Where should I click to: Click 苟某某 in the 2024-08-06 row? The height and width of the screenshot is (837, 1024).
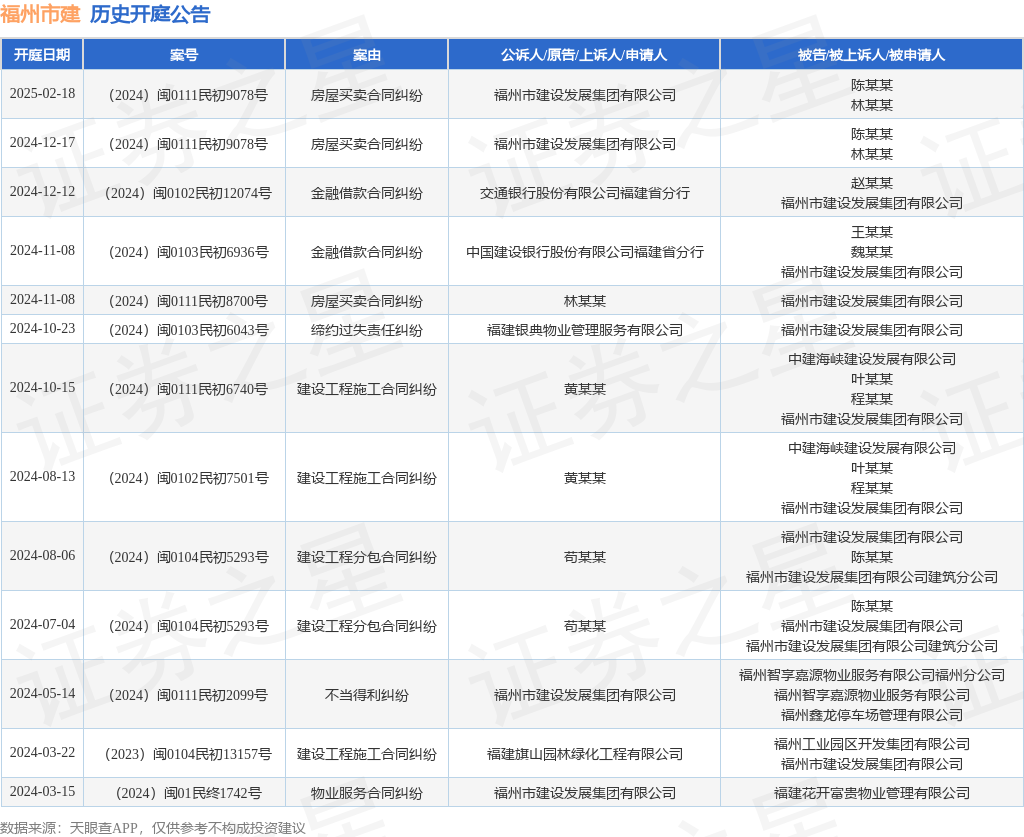pyautogui.click(x=584, y=557)
